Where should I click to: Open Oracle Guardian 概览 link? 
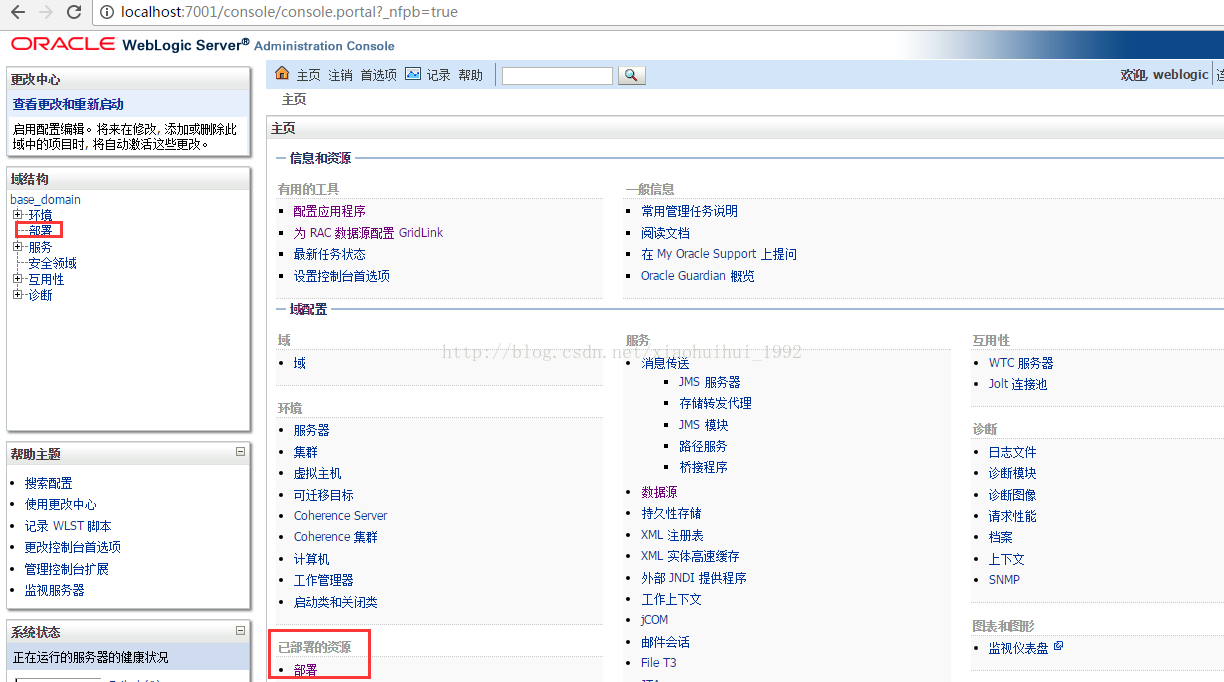click(697, 276)
